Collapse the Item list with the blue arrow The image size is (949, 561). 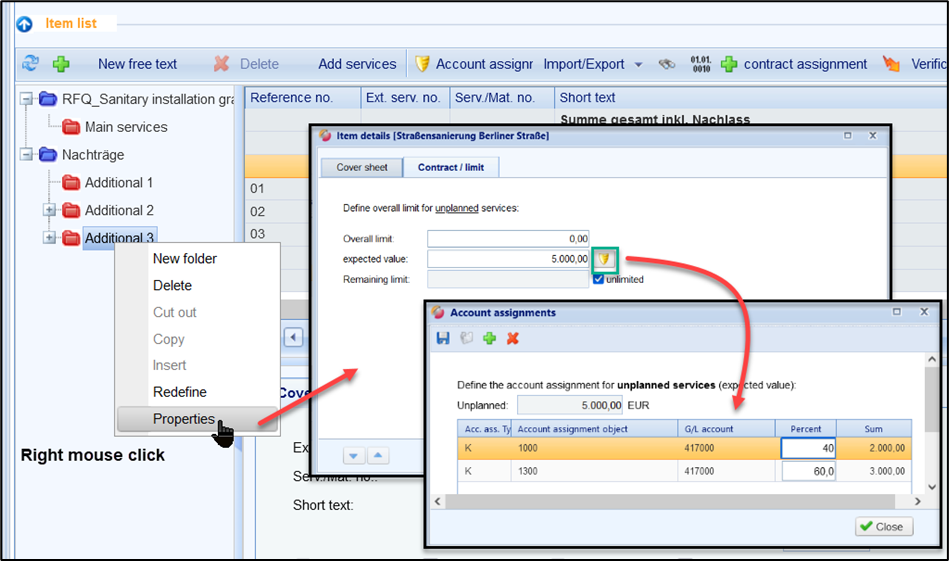[24, 23]
